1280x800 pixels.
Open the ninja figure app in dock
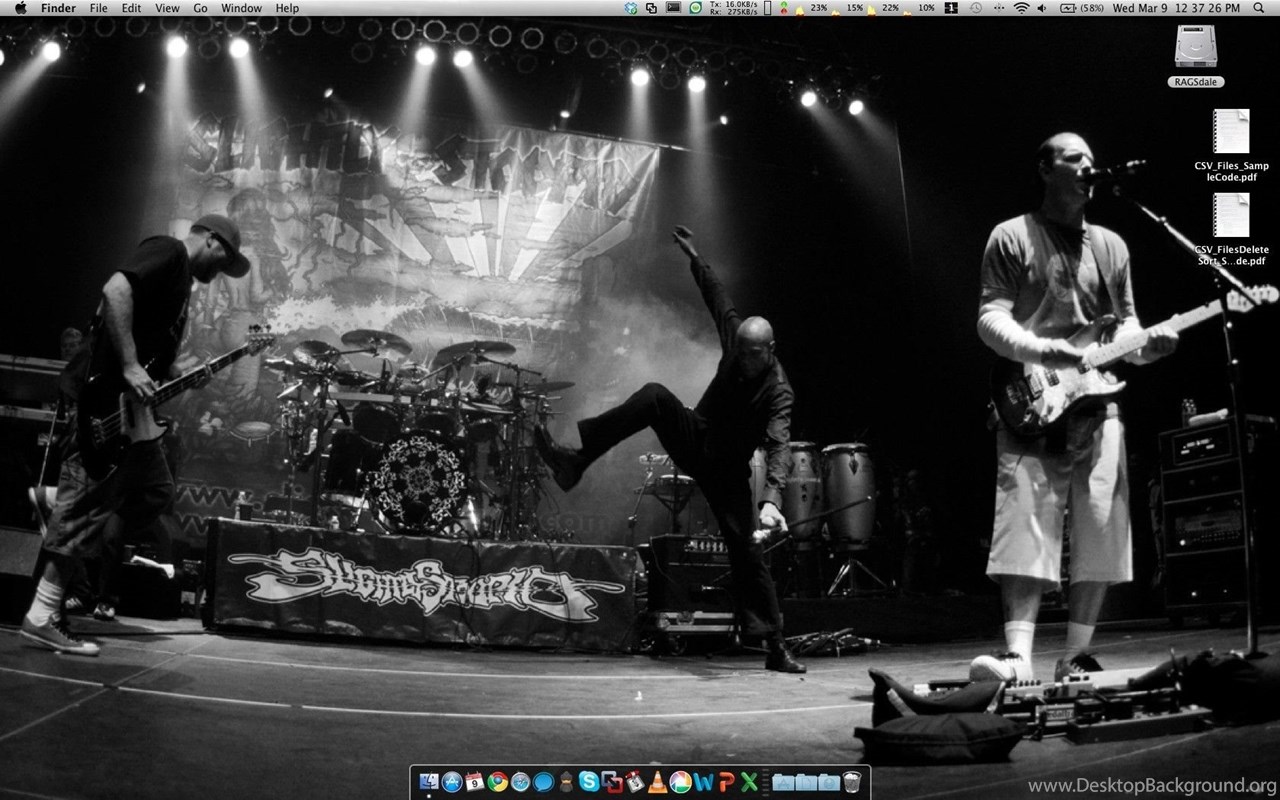click(566, 782)
